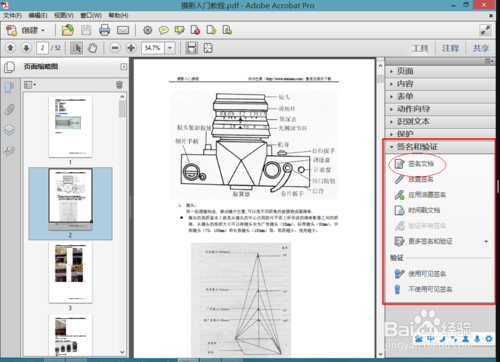This screenshot has width=500, height=362.
Task: Open the Help (帮助) menu
Action: [118, 16]
